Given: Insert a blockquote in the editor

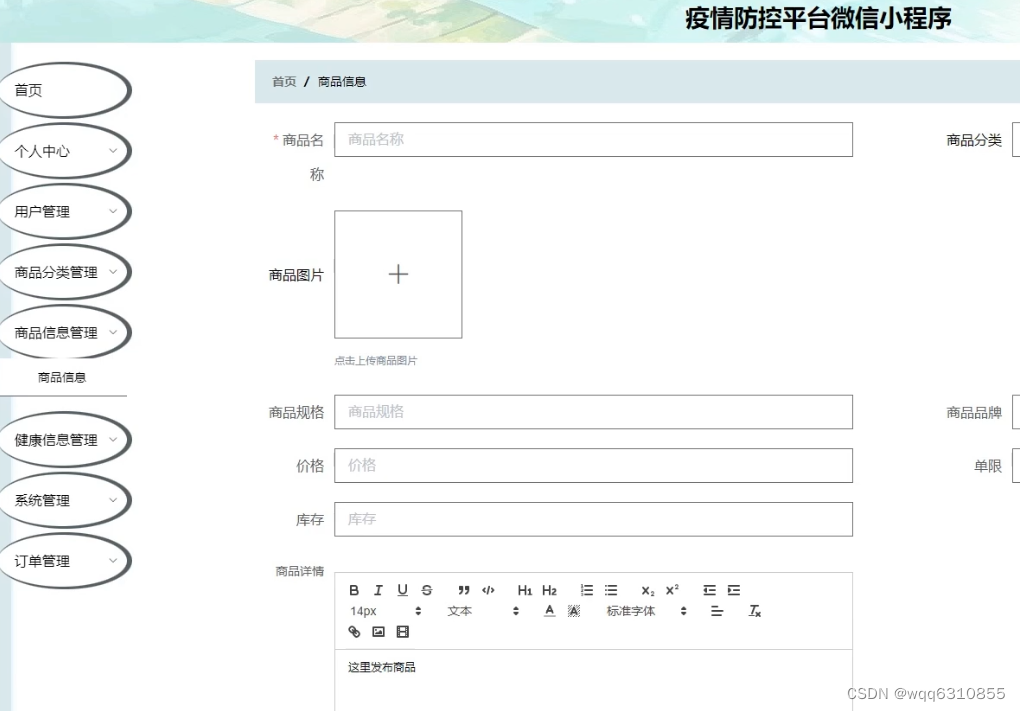Looking at the screenshot, I should tap(464, 590).
